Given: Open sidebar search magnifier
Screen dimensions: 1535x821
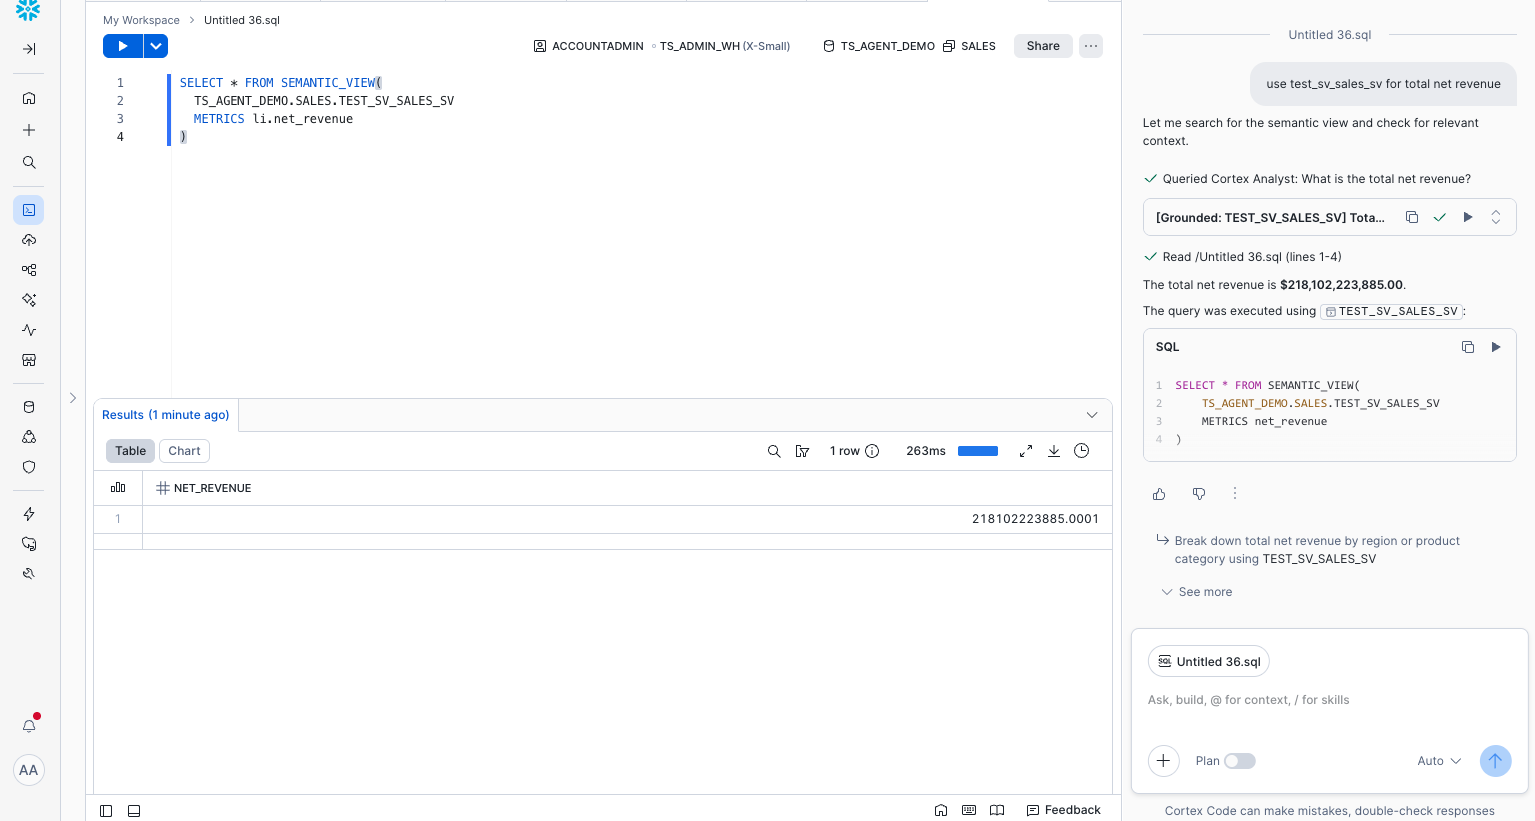Looking at the screenshot, I should (29, 162).
